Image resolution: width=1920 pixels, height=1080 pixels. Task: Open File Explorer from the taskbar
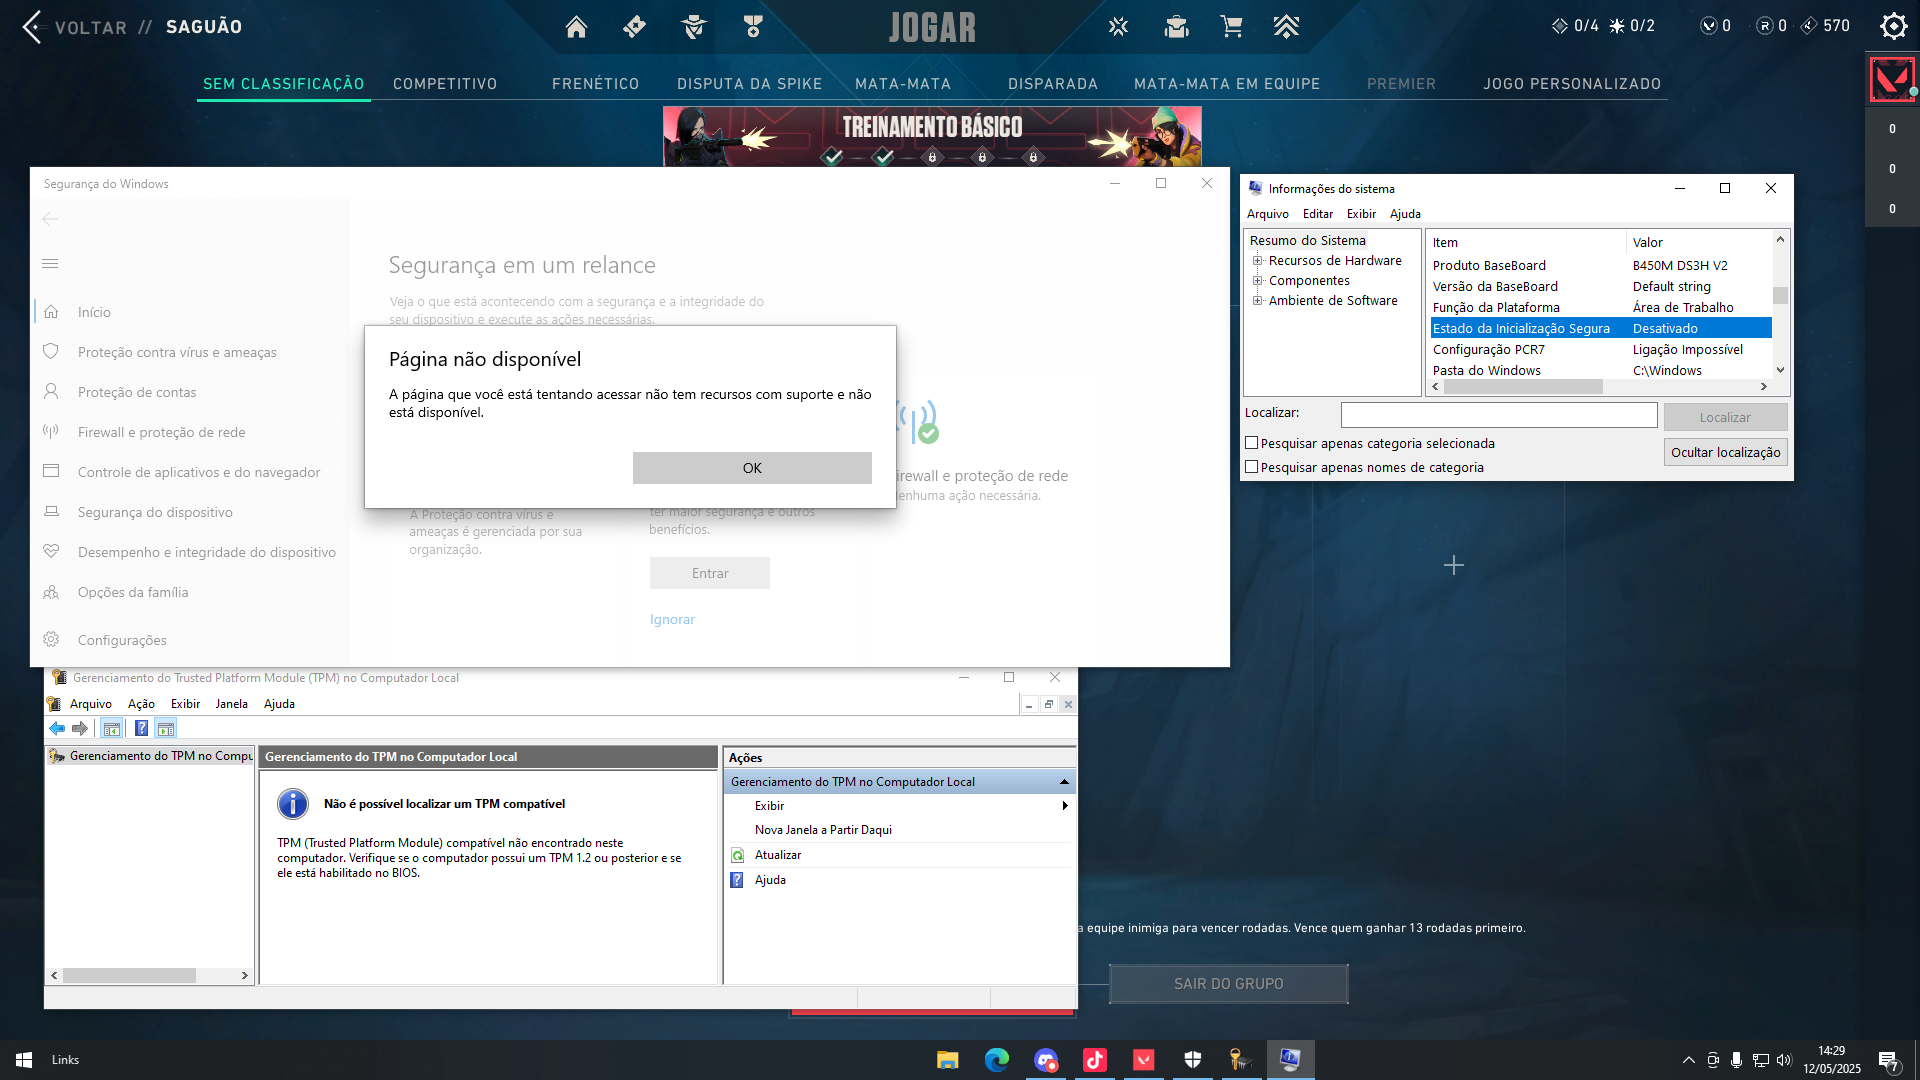tap(947, 1060)
